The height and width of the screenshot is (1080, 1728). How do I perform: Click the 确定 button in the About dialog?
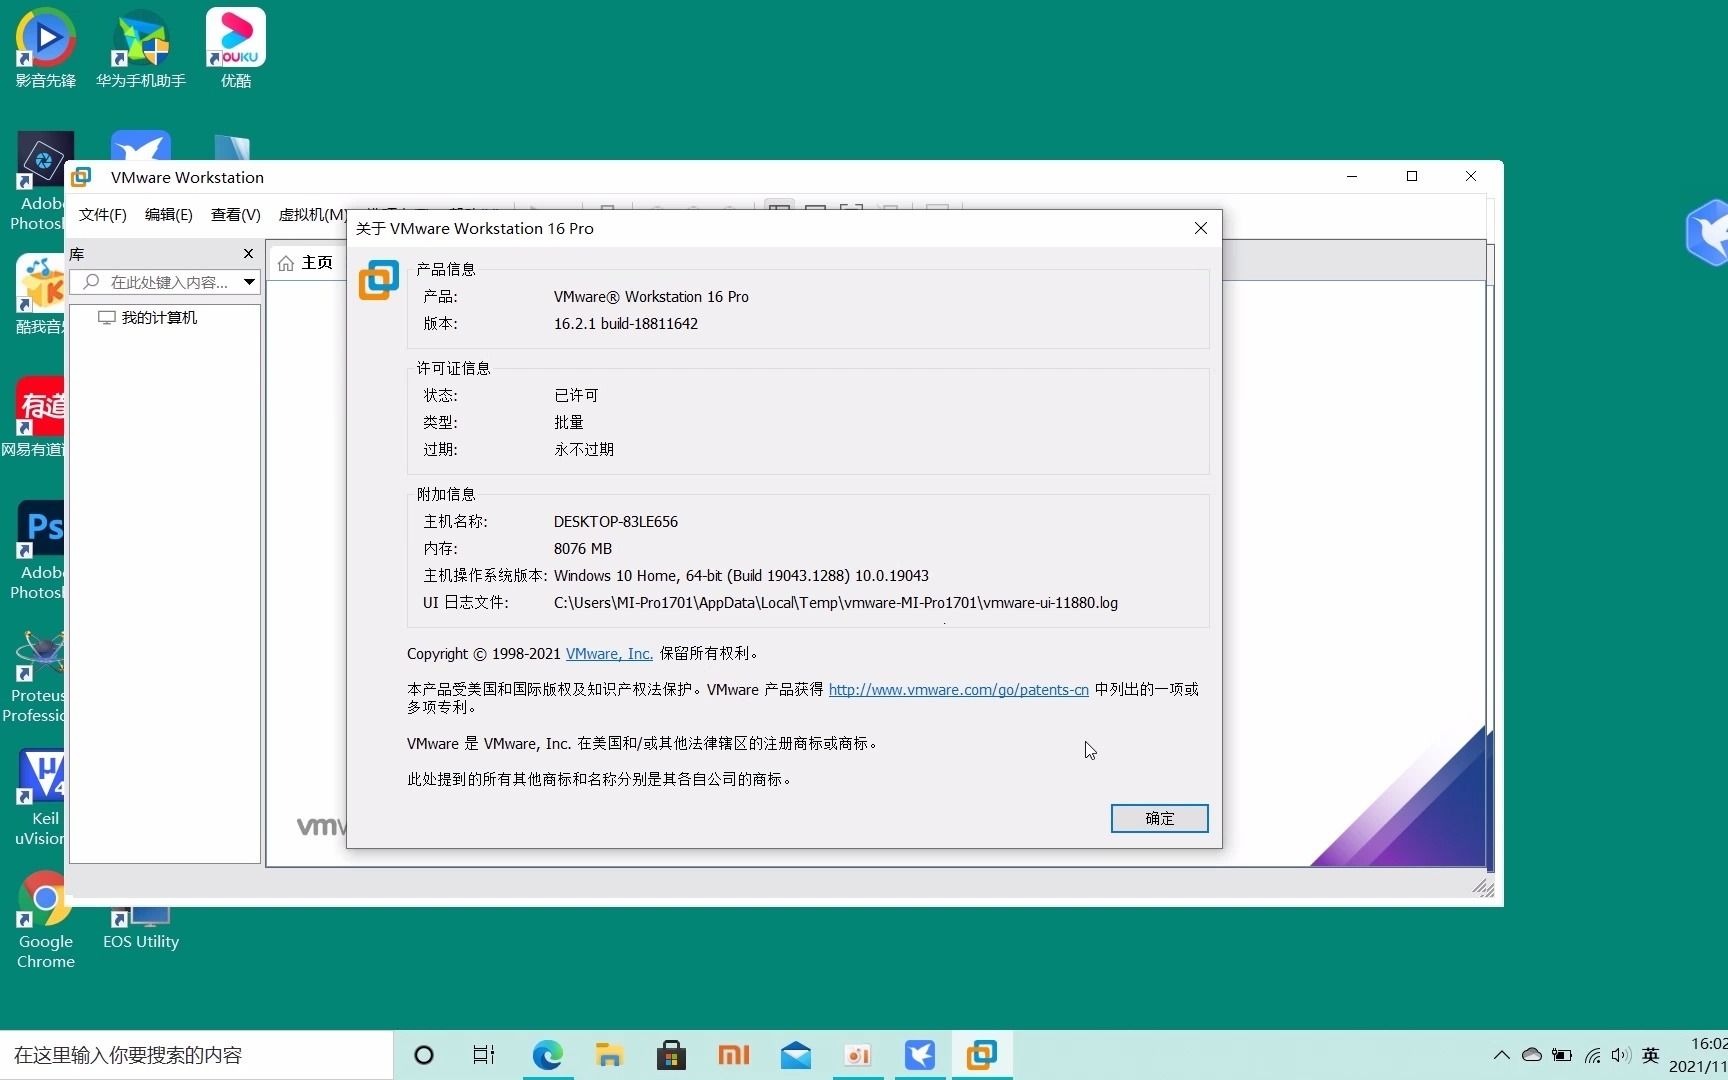coord(1159,818)
